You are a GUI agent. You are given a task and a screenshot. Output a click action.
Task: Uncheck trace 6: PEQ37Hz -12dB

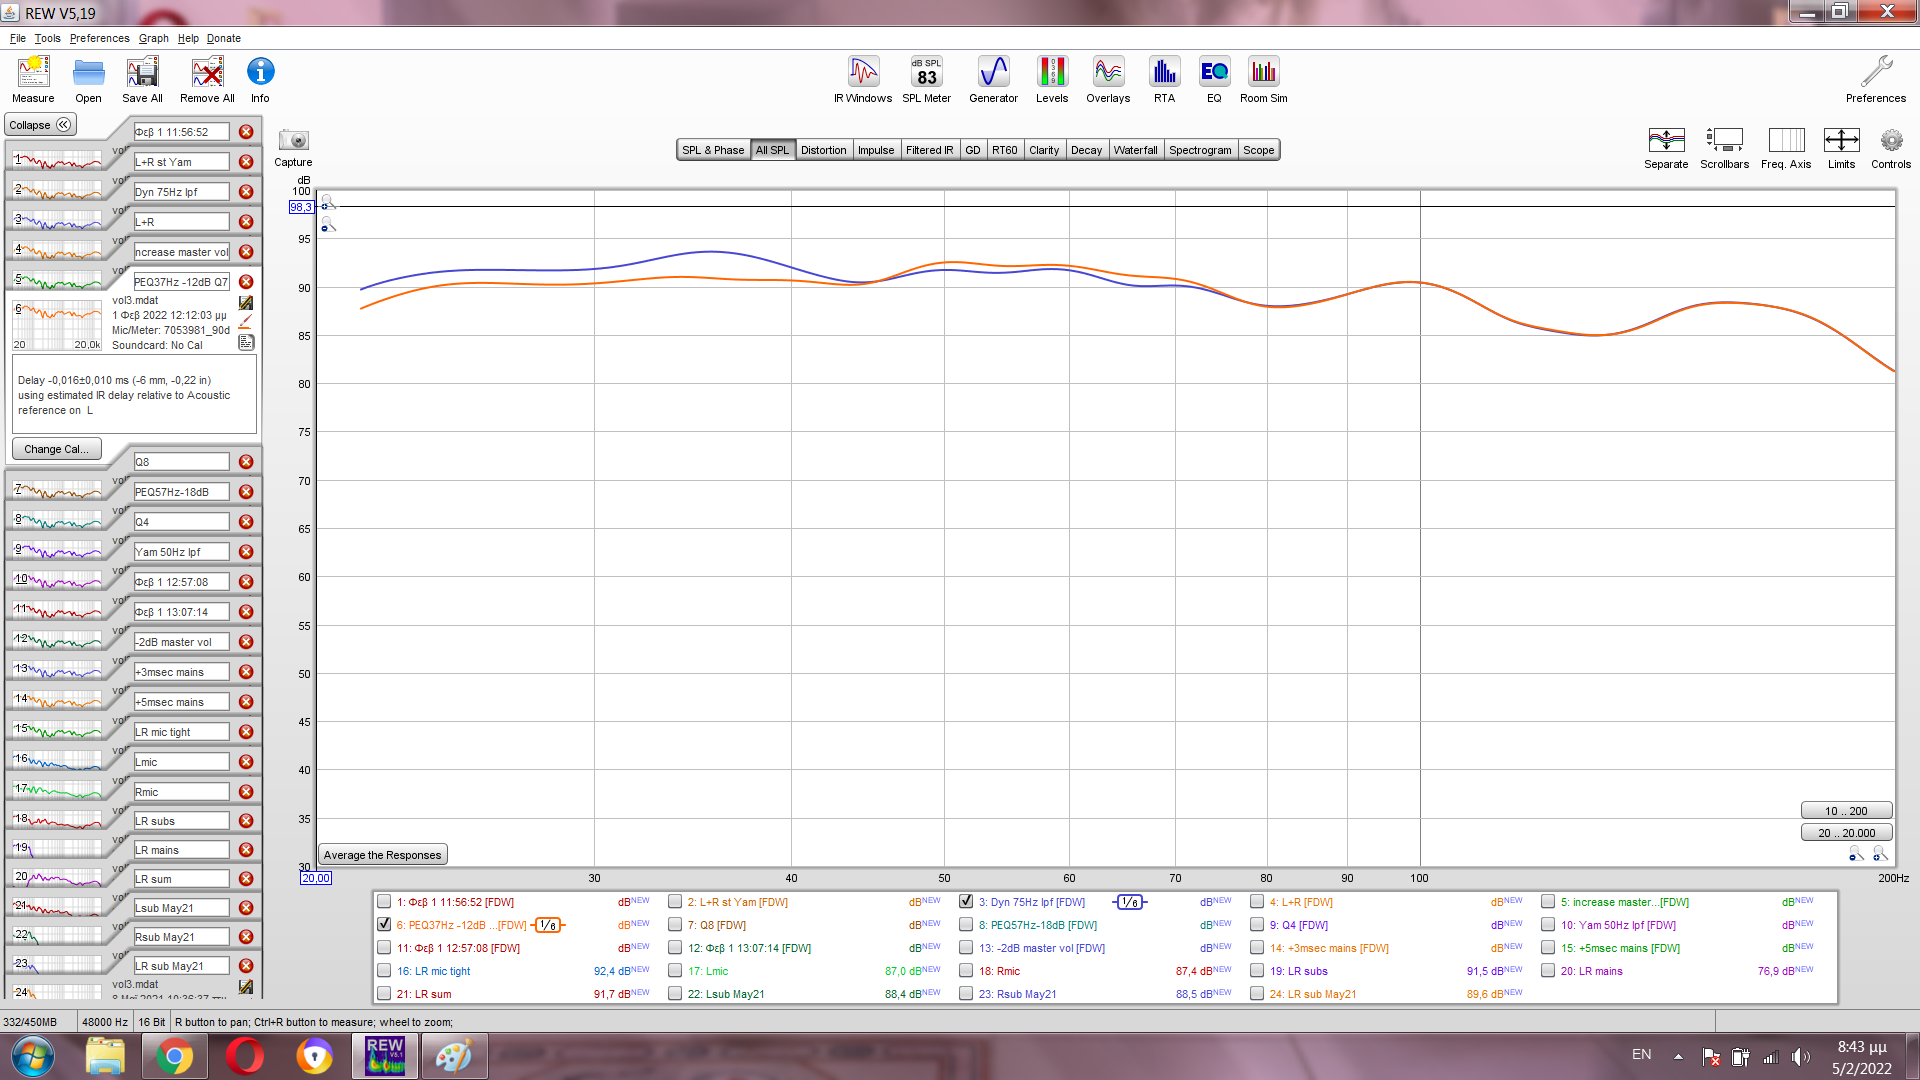384,925
